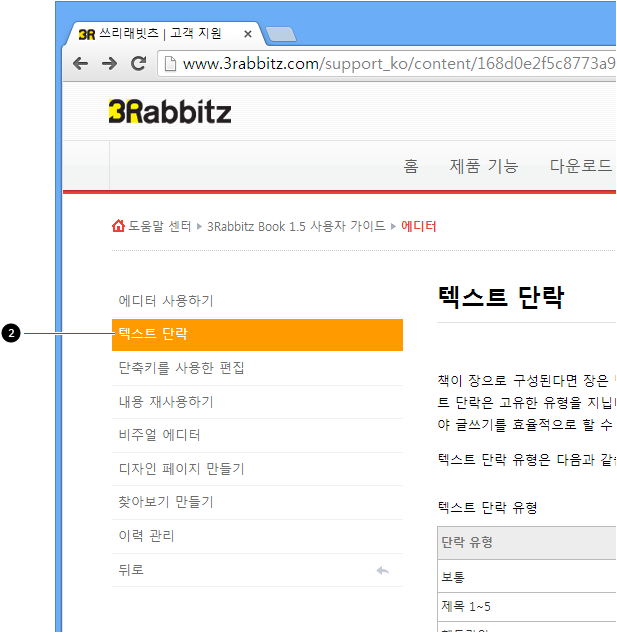
Task: Close the 쓰리래빗츠 고객 지원 tab
Action: pyautogui.click(x=248, y=34)
